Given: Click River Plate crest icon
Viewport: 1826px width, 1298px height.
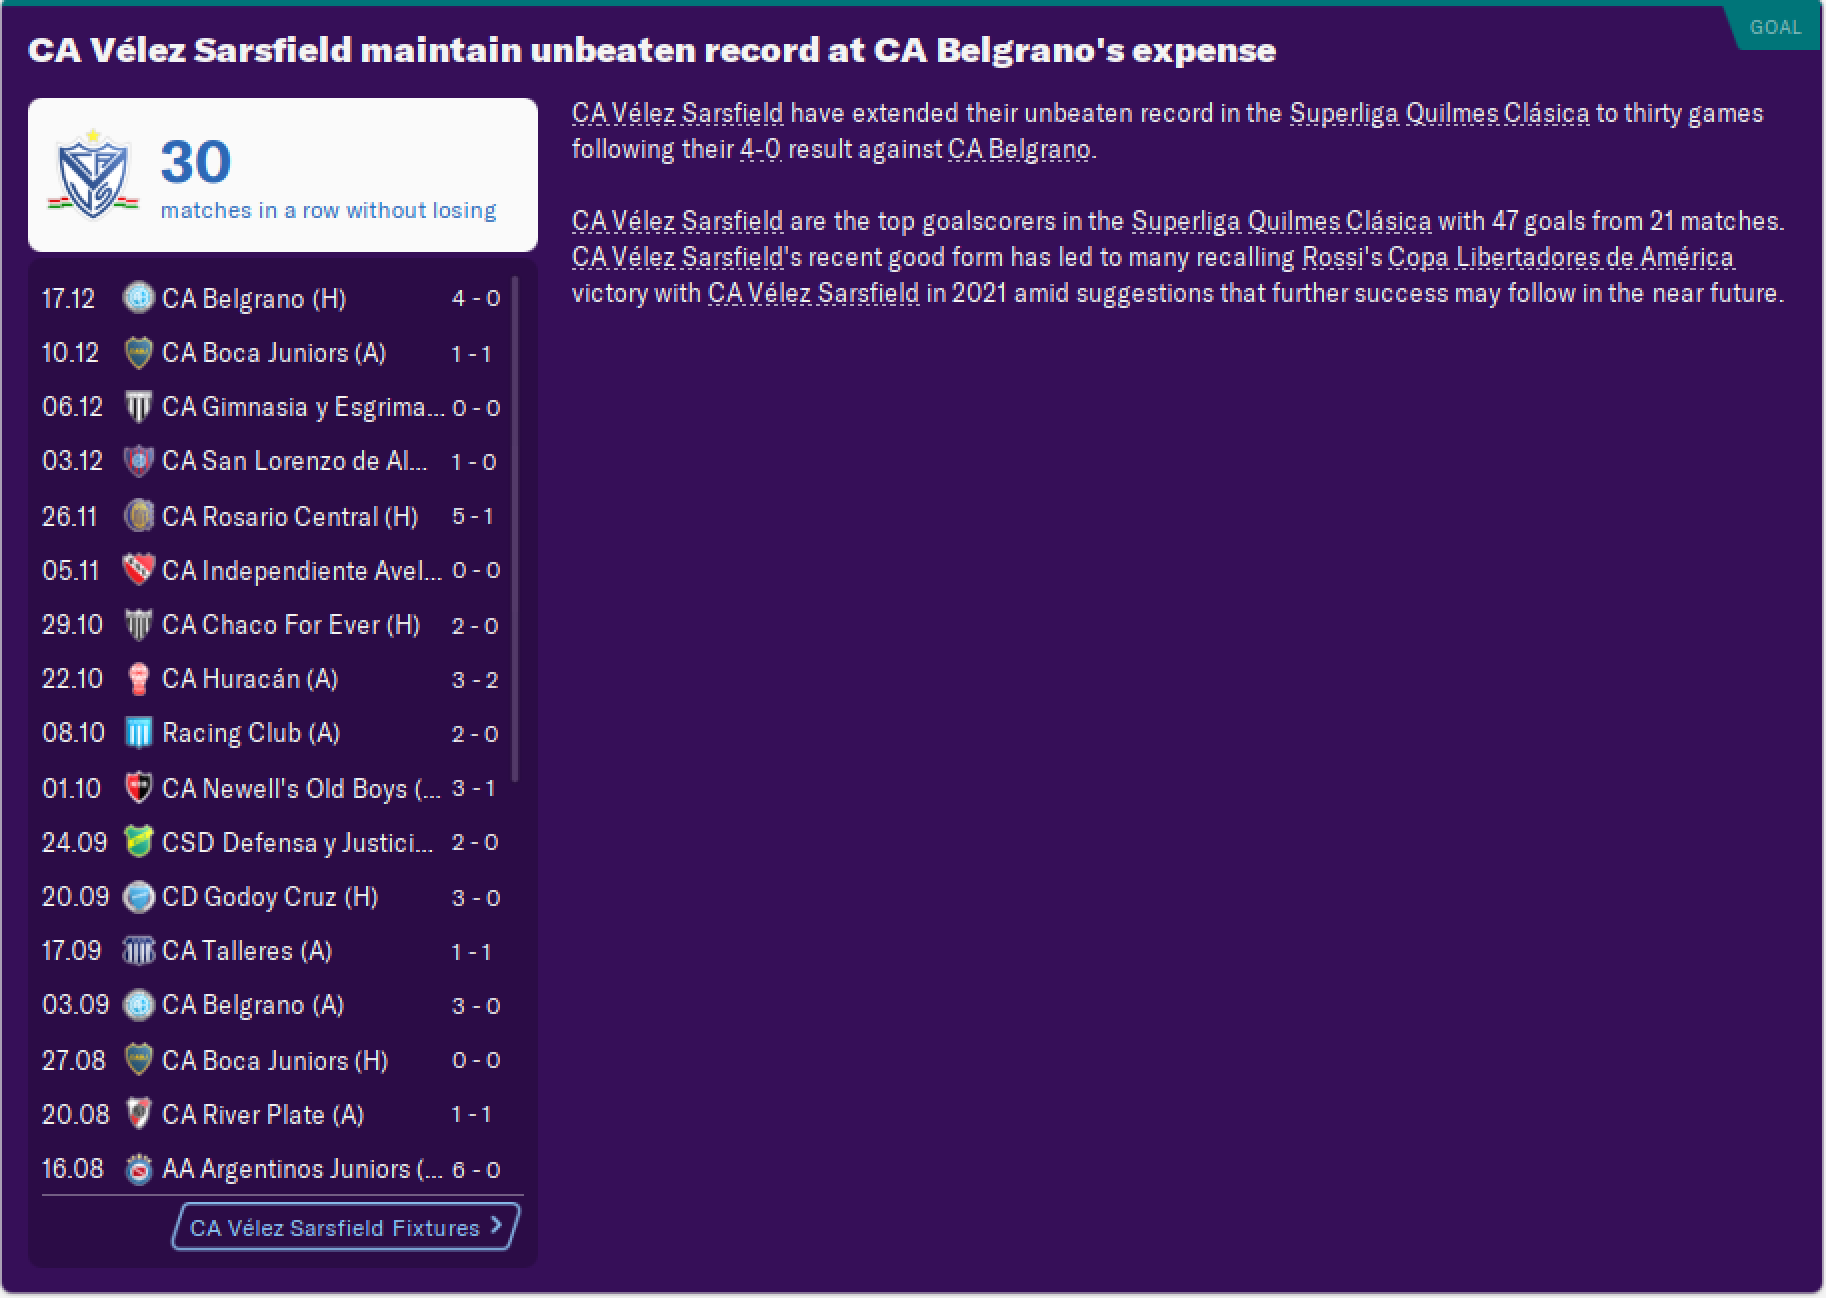Looking at the screenshot, I should point(138,1114).
